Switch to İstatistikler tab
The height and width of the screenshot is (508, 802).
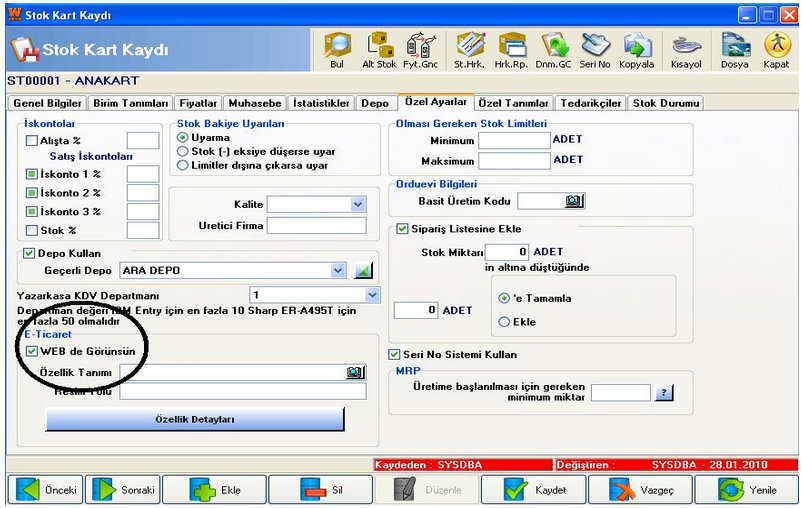(321, 103)
